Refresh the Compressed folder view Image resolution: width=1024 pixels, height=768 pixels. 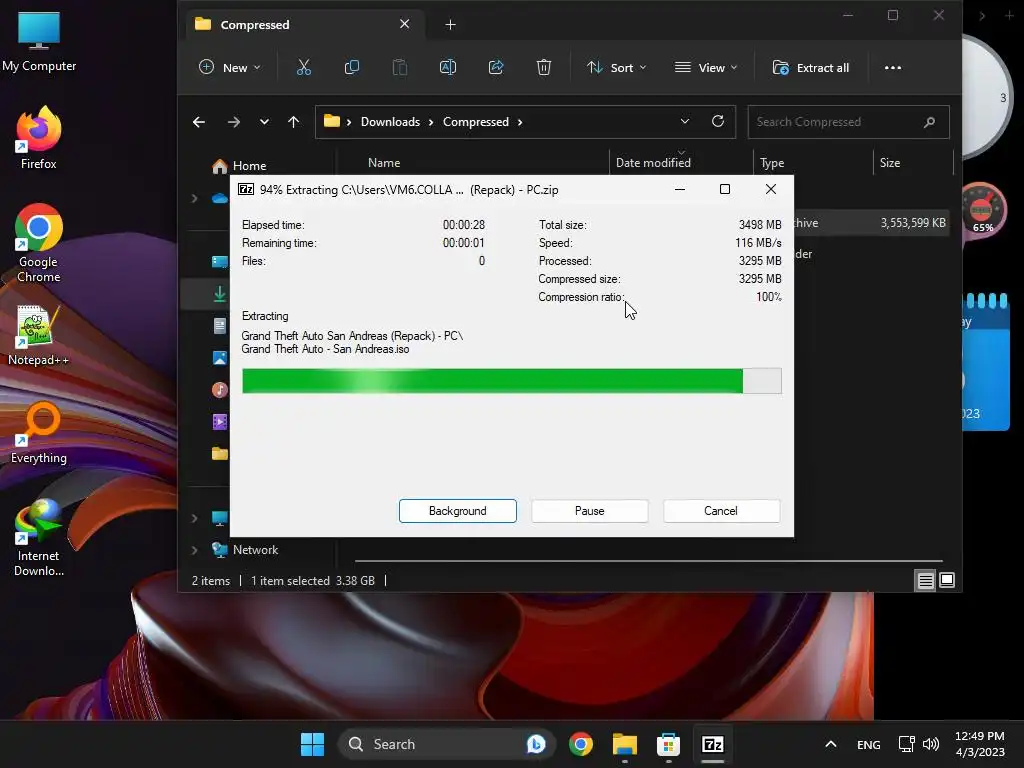point(718,121)
